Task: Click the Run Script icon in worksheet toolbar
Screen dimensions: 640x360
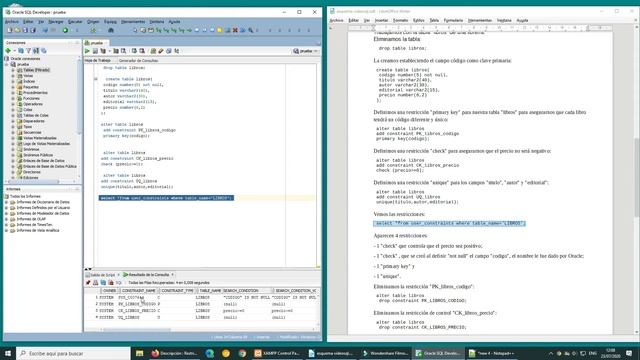Action: click(x=95, y=51)
